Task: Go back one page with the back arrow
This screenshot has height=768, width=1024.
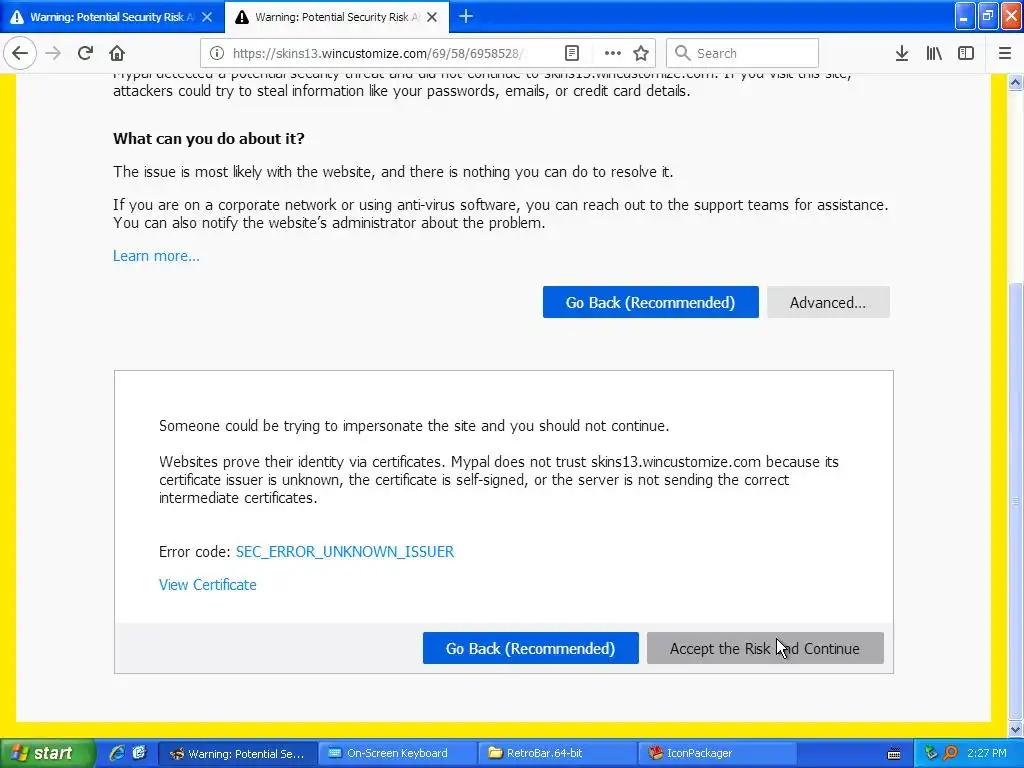Action: pos(20,53)
